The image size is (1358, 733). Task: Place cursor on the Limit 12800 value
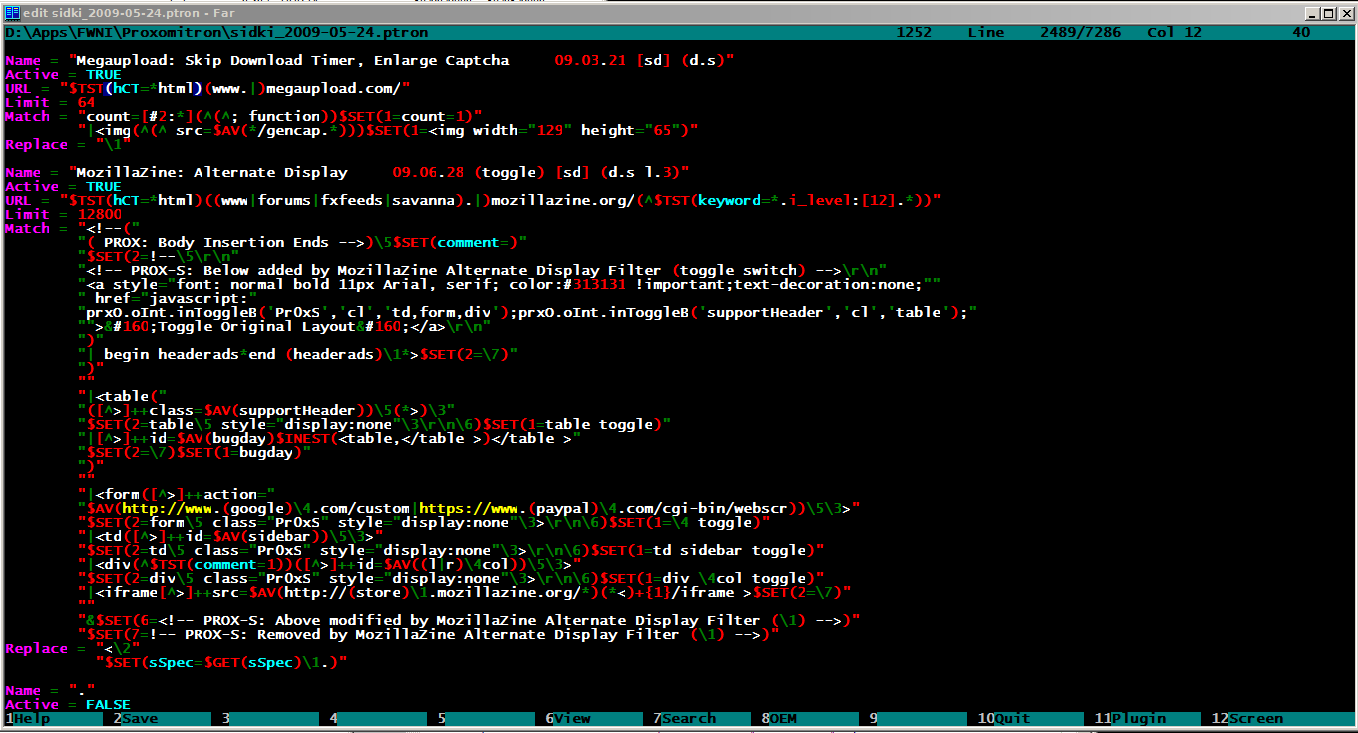[99, 215]
